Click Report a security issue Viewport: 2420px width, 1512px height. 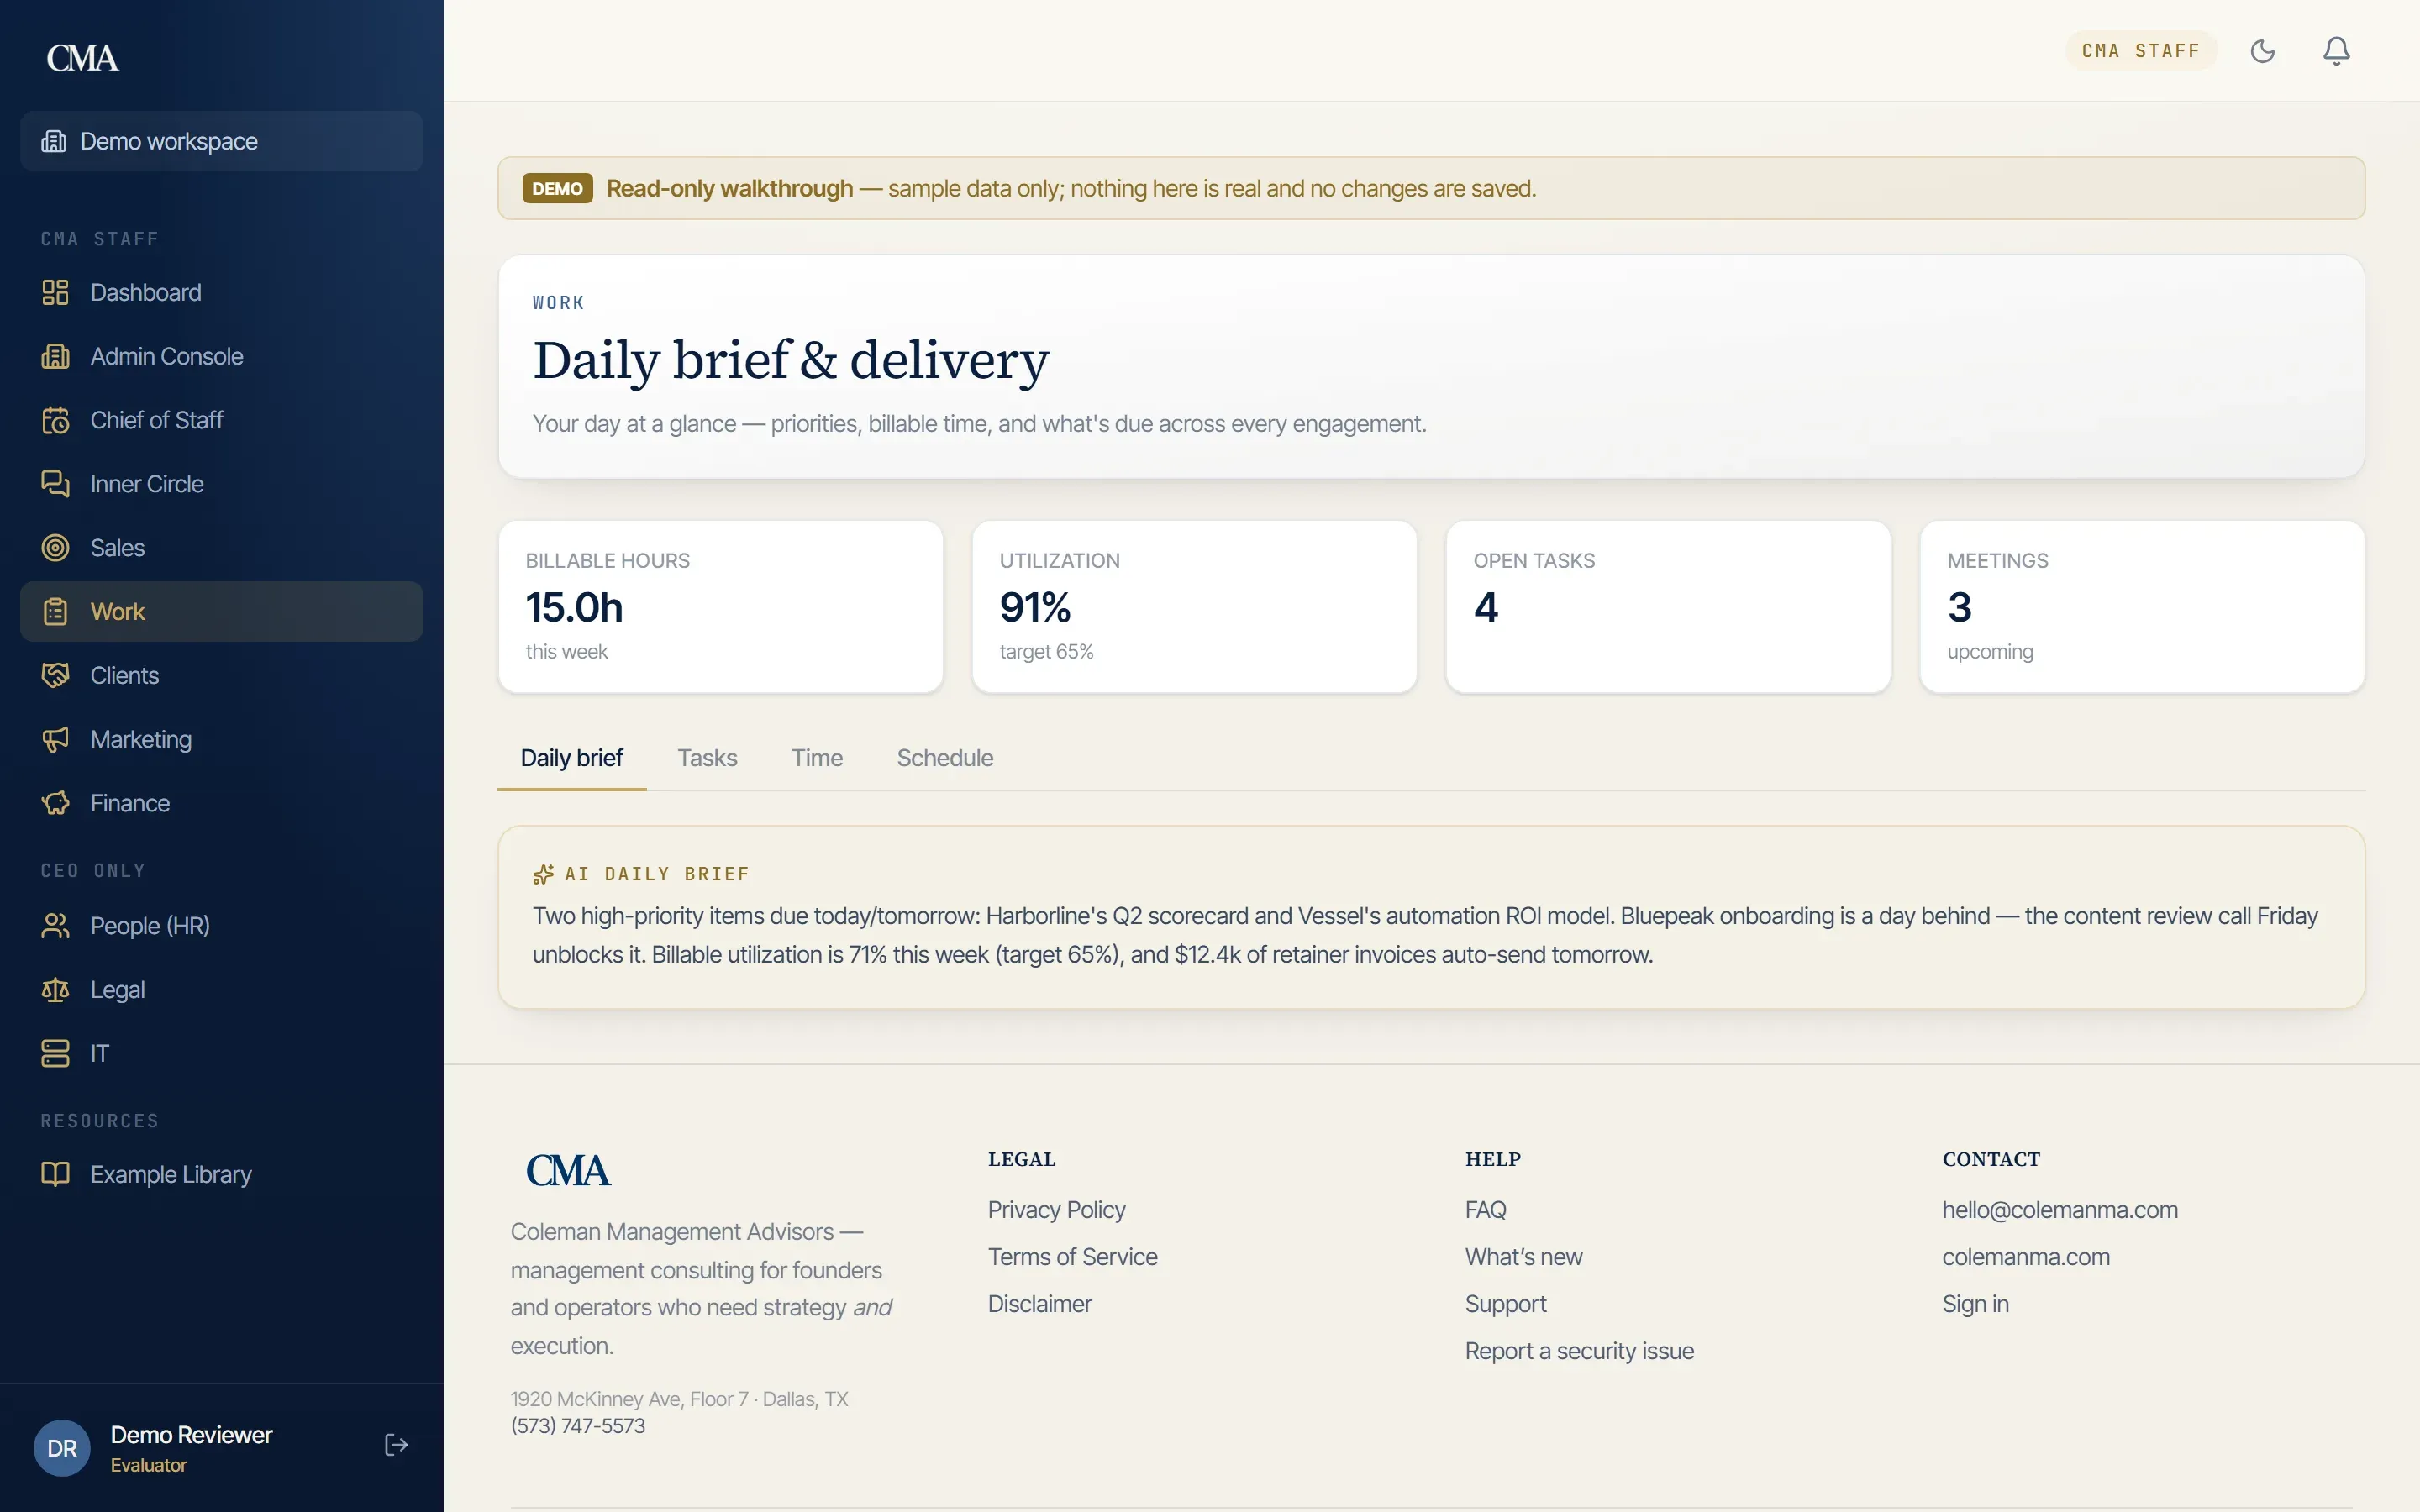[x=1579, y=1351]
